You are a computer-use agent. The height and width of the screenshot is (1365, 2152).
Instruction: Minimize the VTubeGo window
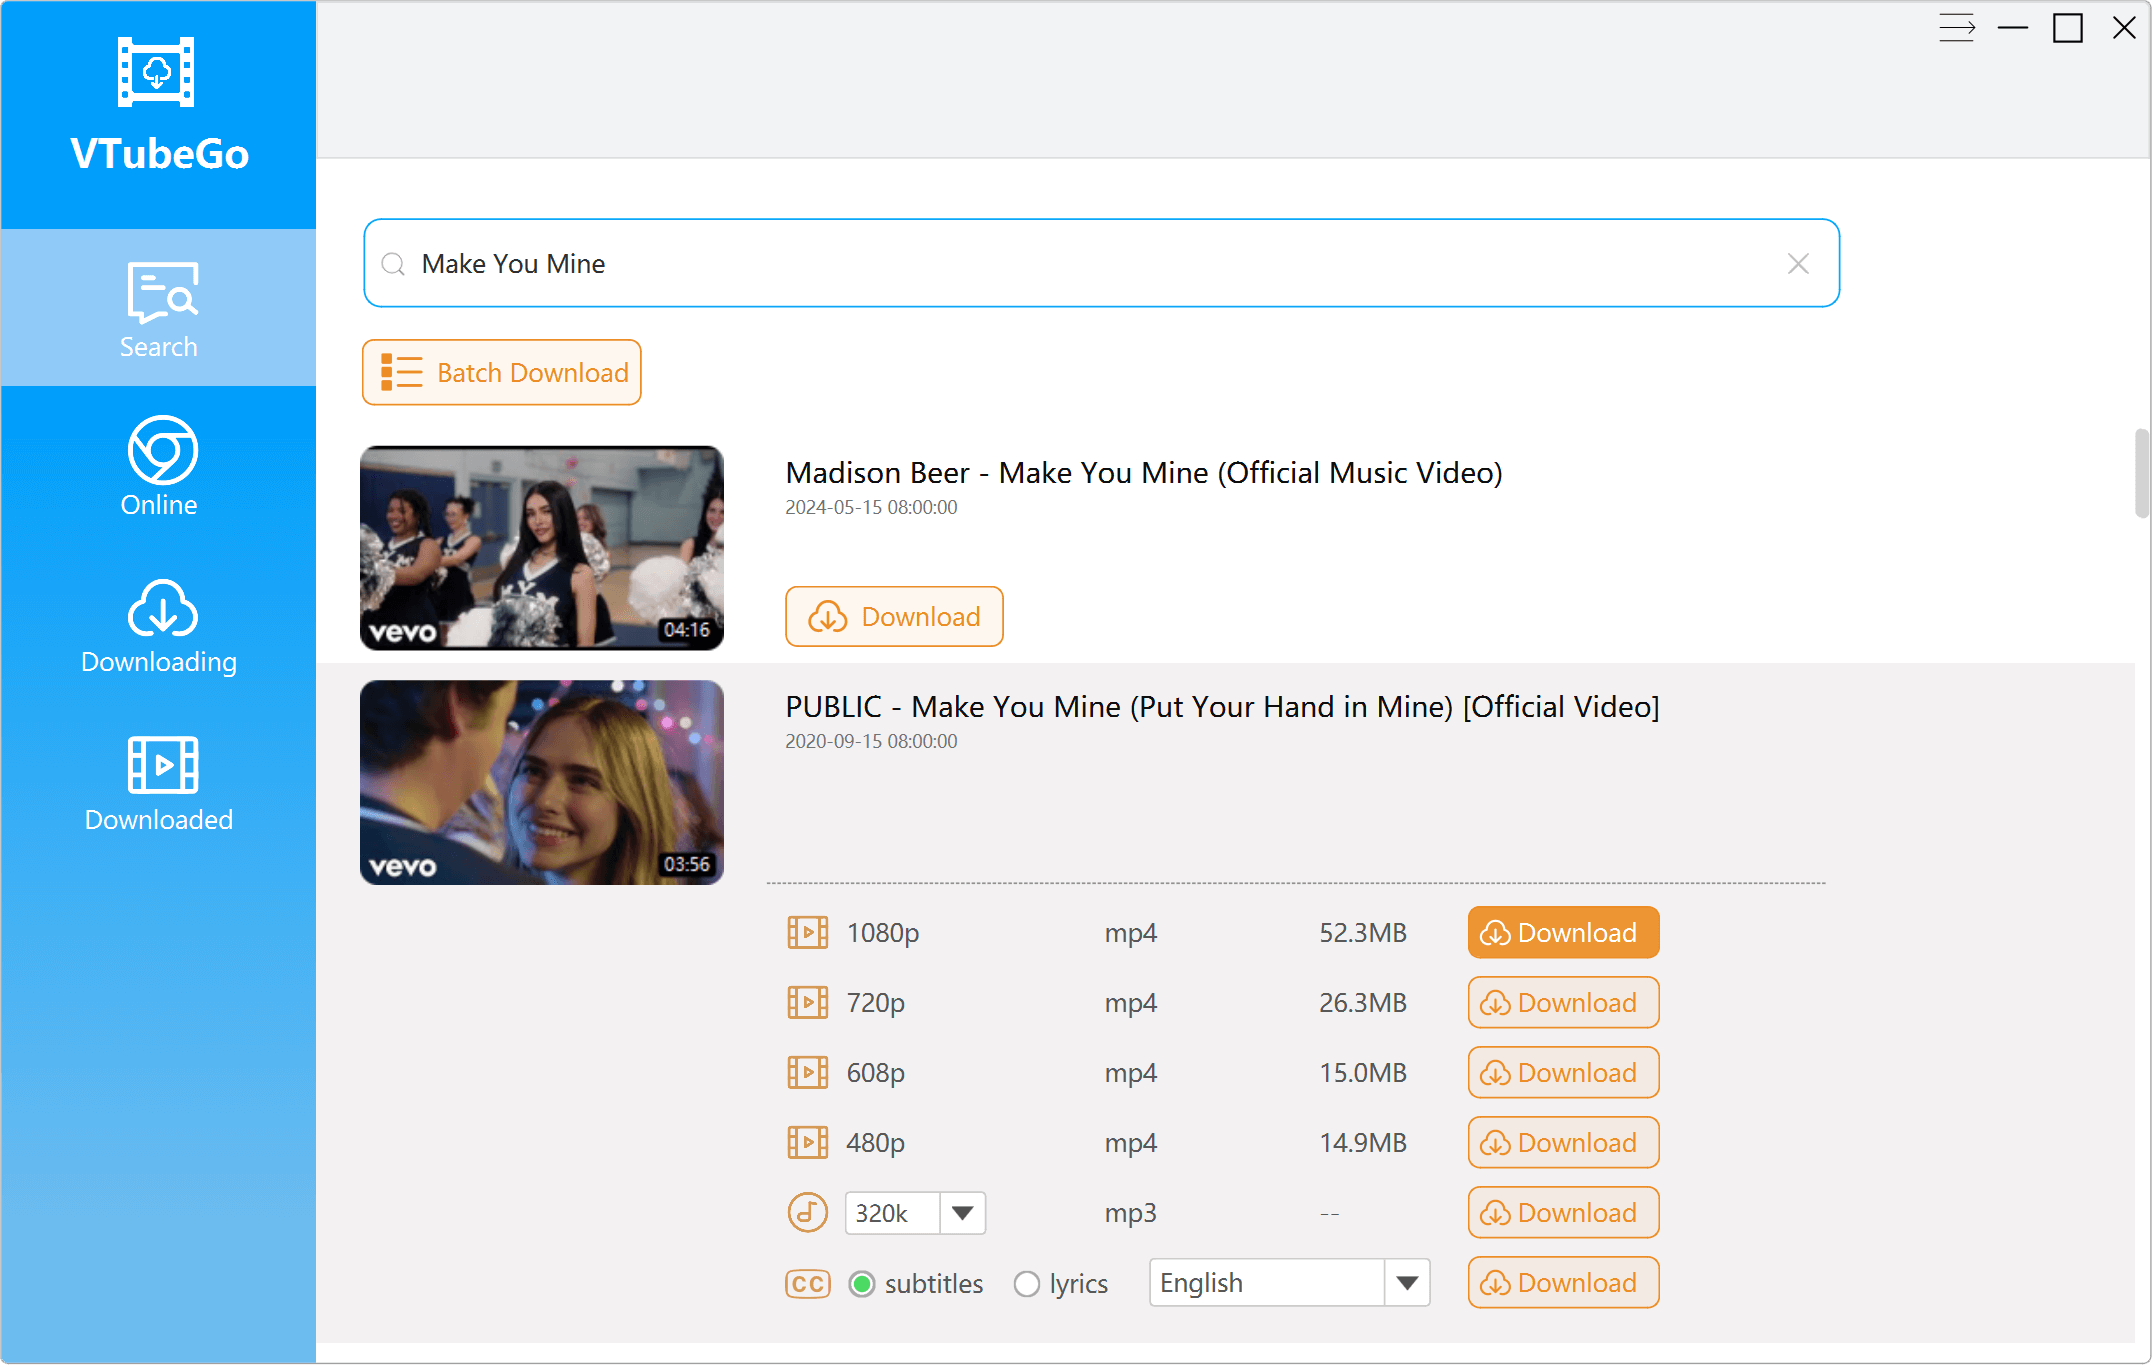pyautogui.click(x=2012, y=28)
